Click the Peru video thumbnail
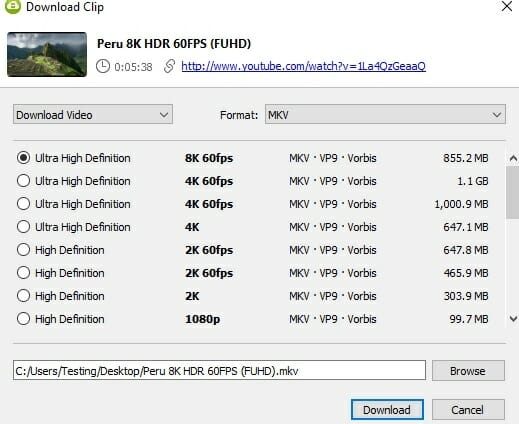The image size is (519, 424). point(47,54)
